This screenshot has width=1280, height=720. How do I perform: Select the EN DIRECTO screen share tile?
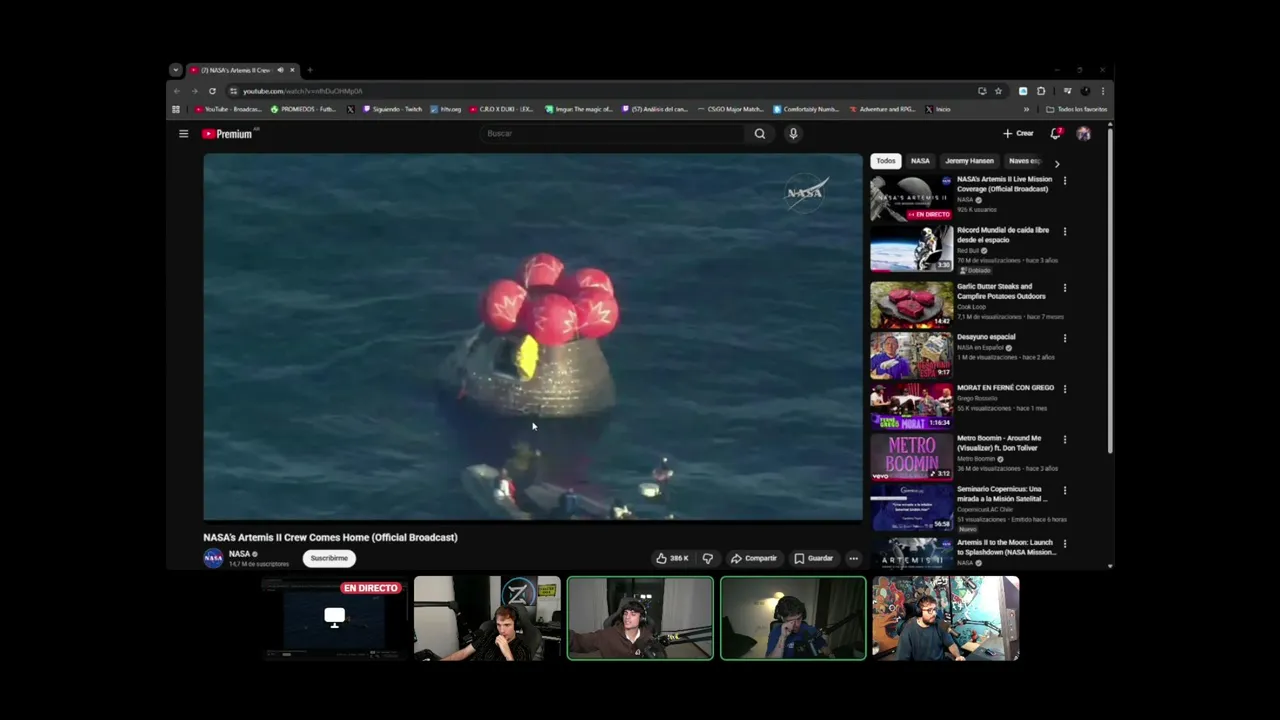point(334,618)
